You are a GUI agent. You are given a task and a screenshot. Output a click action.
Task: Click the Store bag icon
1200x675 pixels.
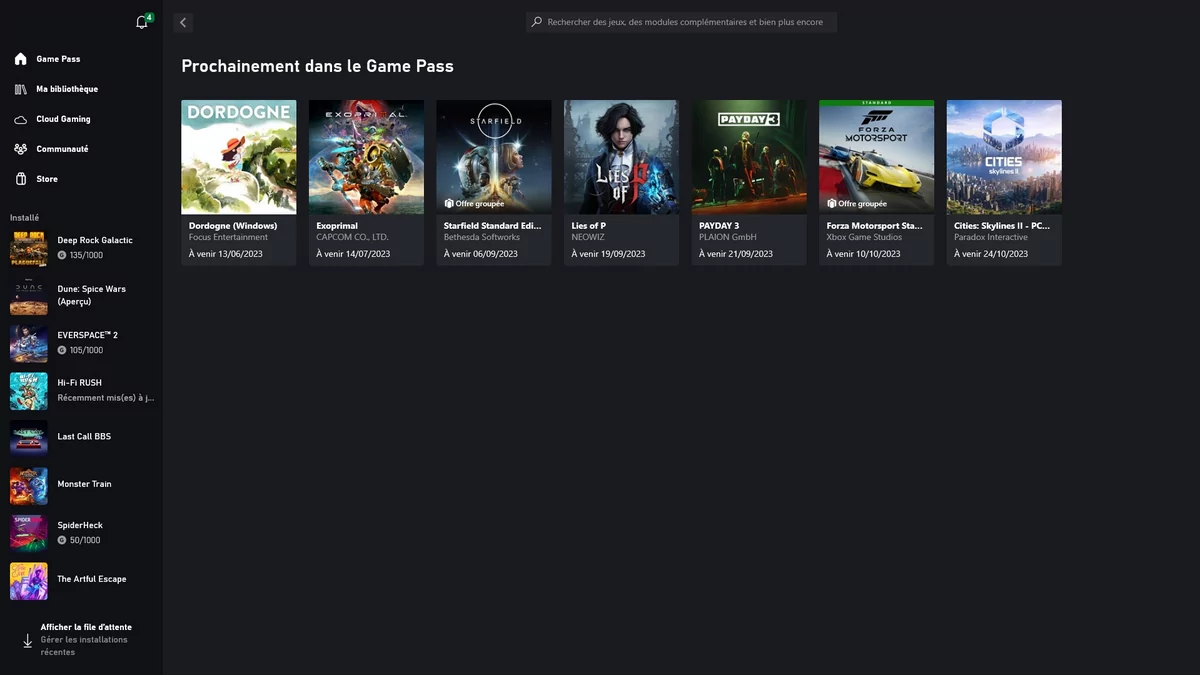[20, 179]
